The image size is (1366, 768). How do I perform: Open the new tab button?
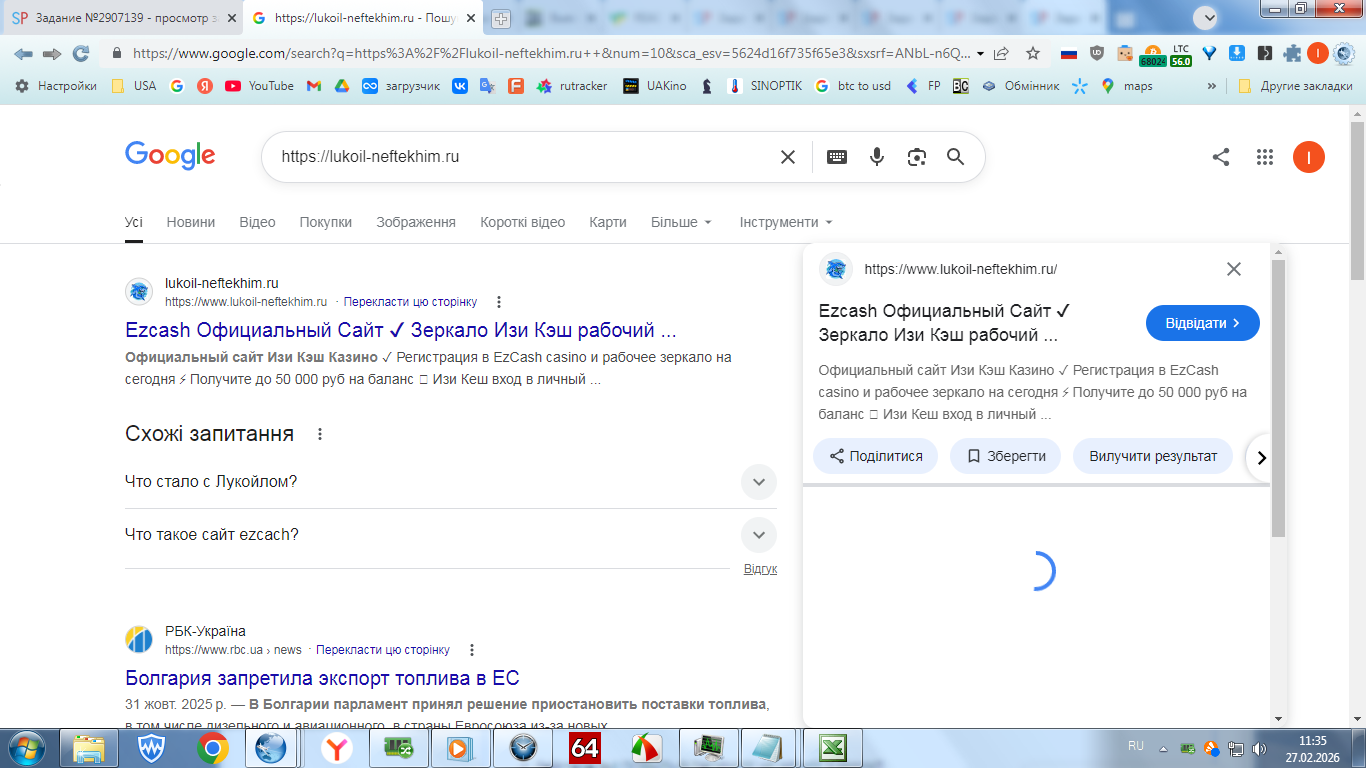point(501,18)
